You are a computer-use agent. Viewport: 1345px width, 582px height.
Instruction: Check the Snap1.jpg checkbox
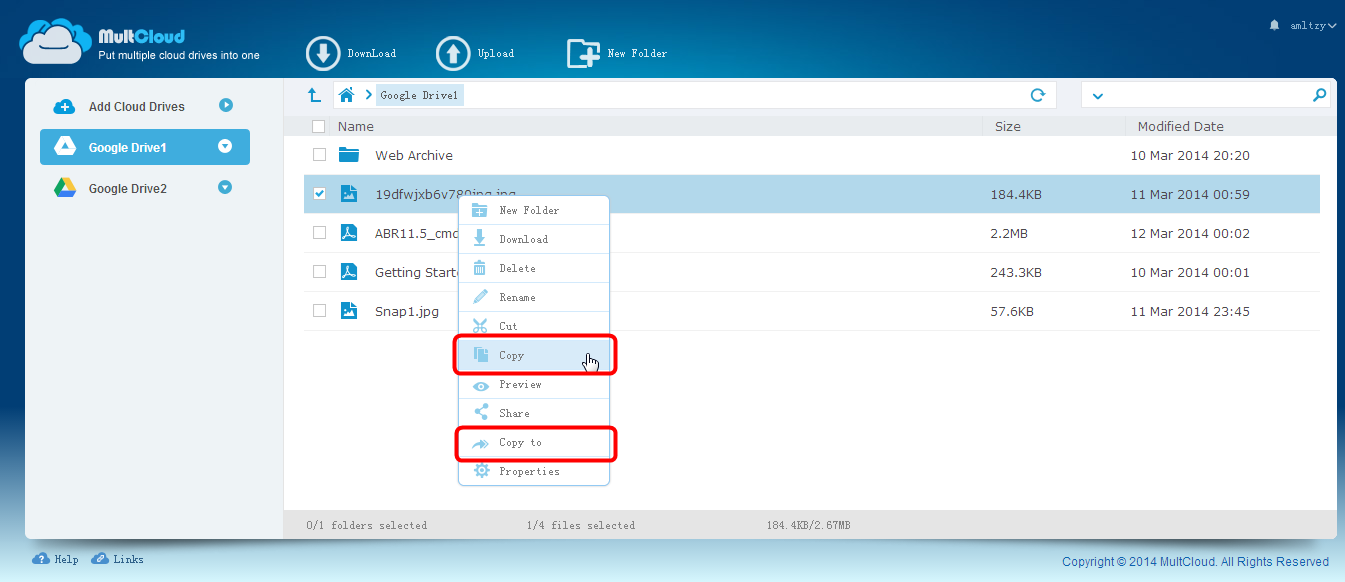[x=319, y=311]
